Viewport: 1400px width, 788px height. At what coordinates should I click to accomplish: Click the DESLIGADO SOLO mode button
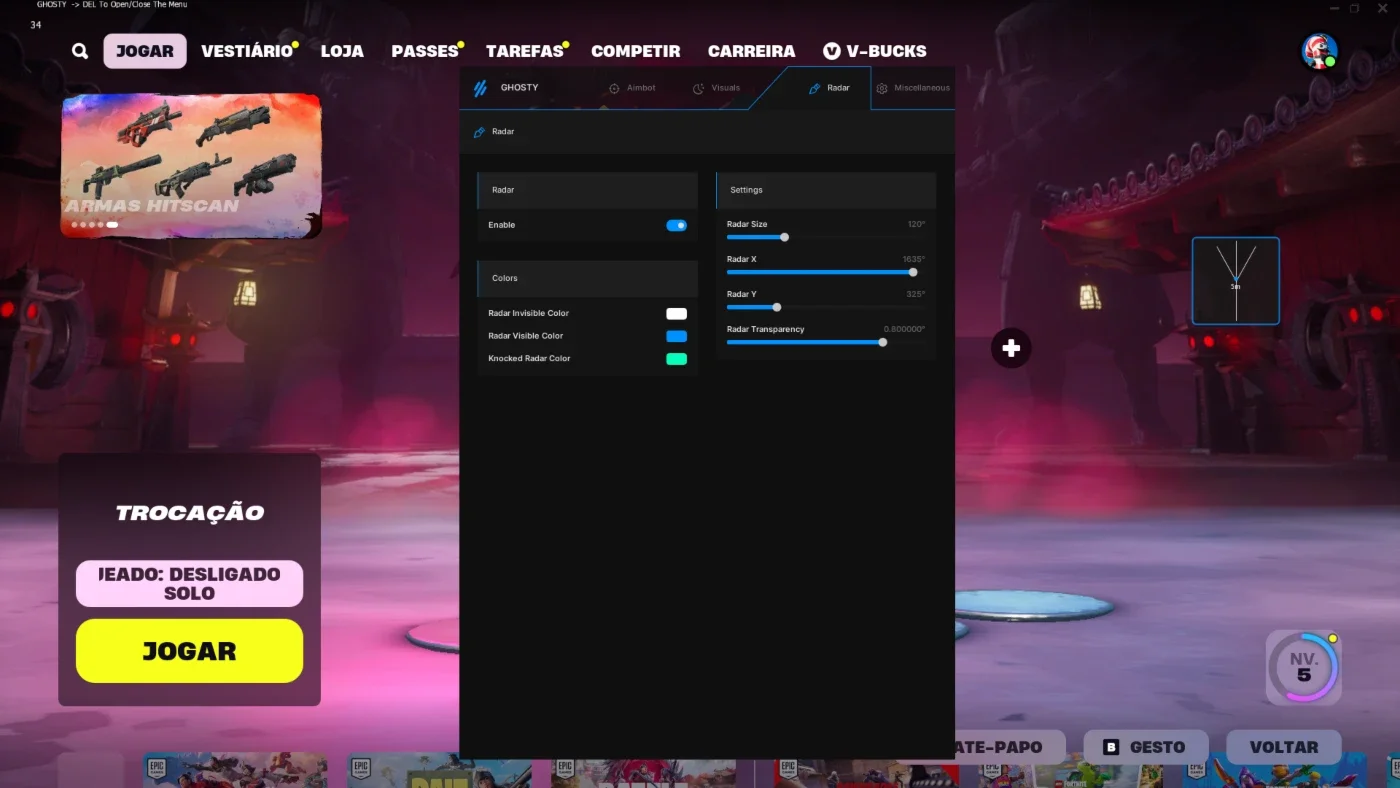point(189,583)
